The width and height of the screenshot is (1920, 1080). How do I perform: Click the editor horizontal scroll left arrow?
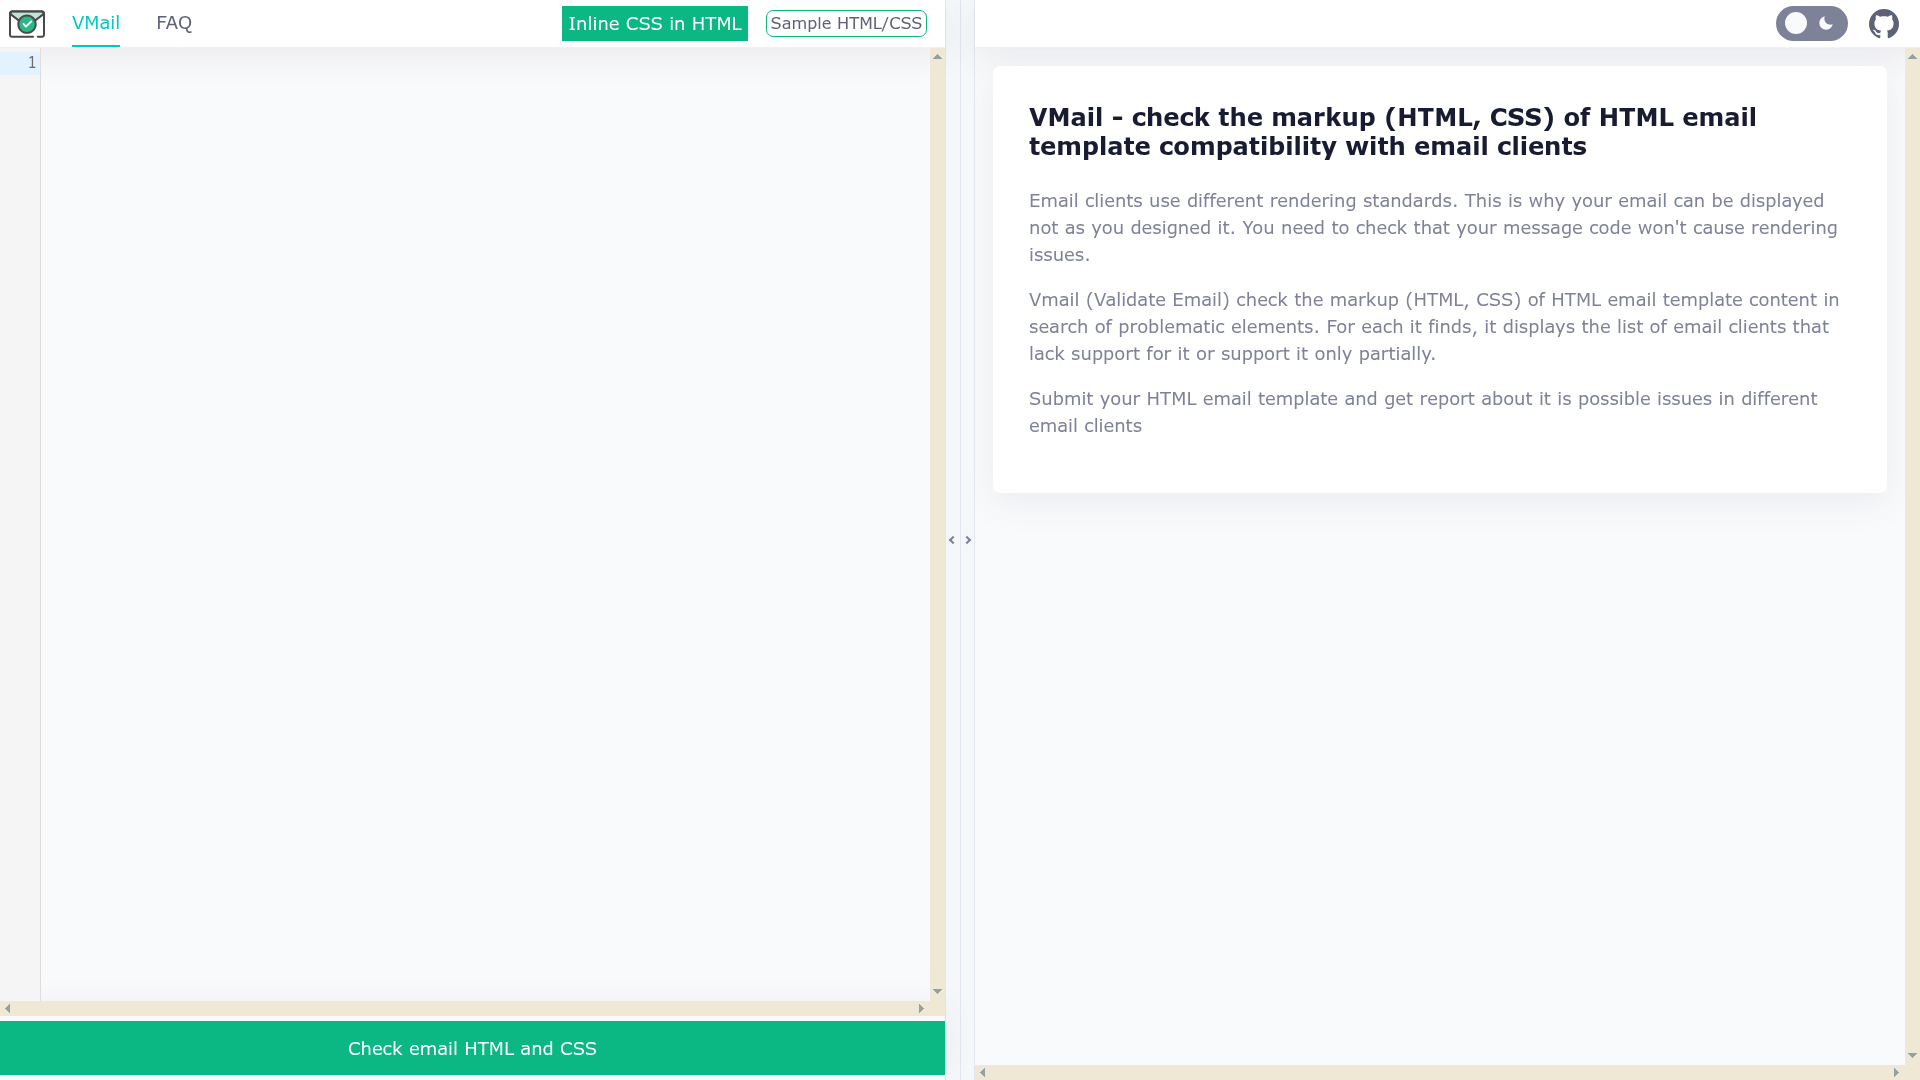point(8,1008)
